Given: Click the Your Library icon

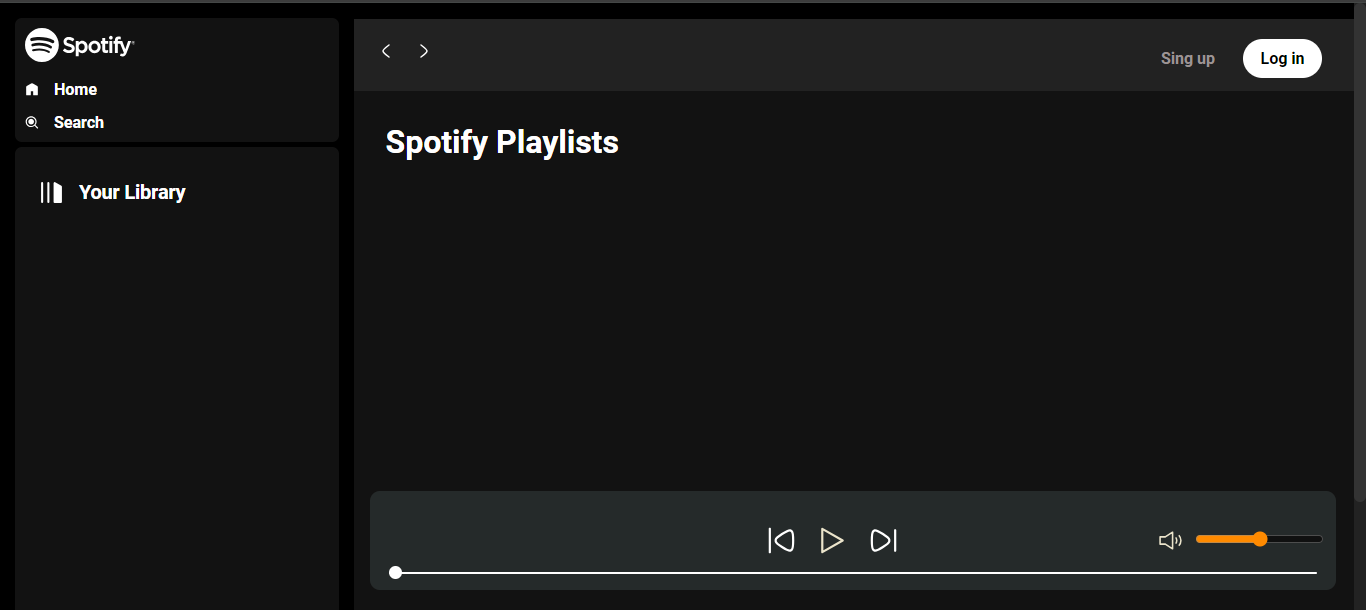Looking at the screenshot, I should [49, 192].
